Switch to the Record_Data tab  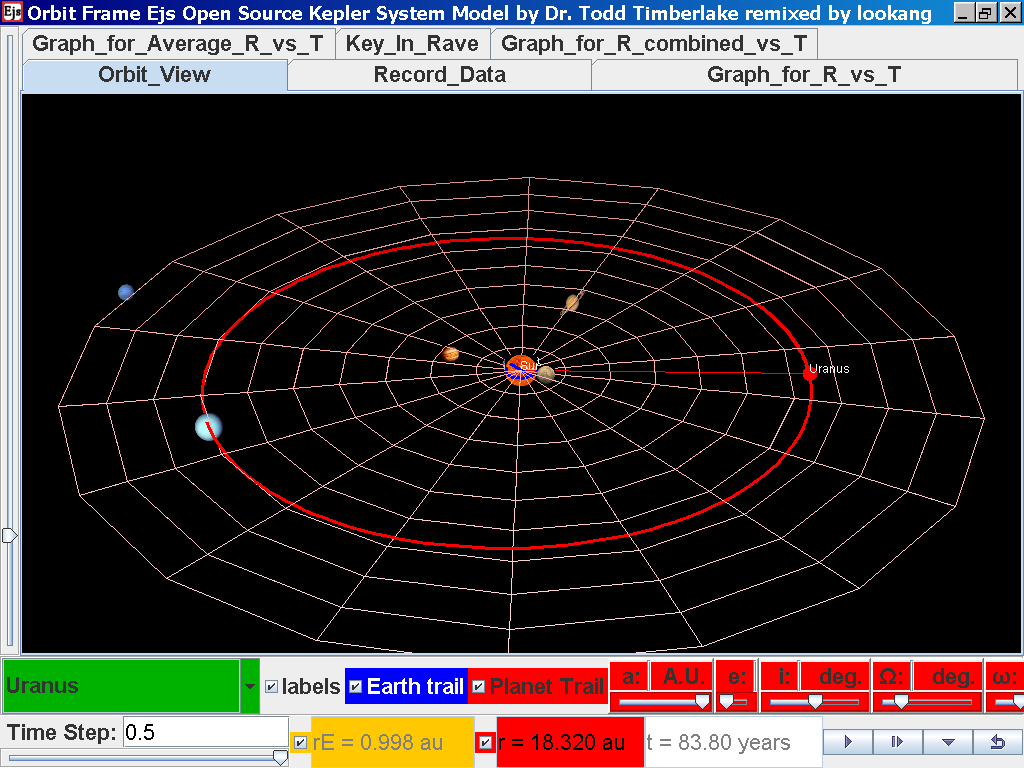point(439,75)
